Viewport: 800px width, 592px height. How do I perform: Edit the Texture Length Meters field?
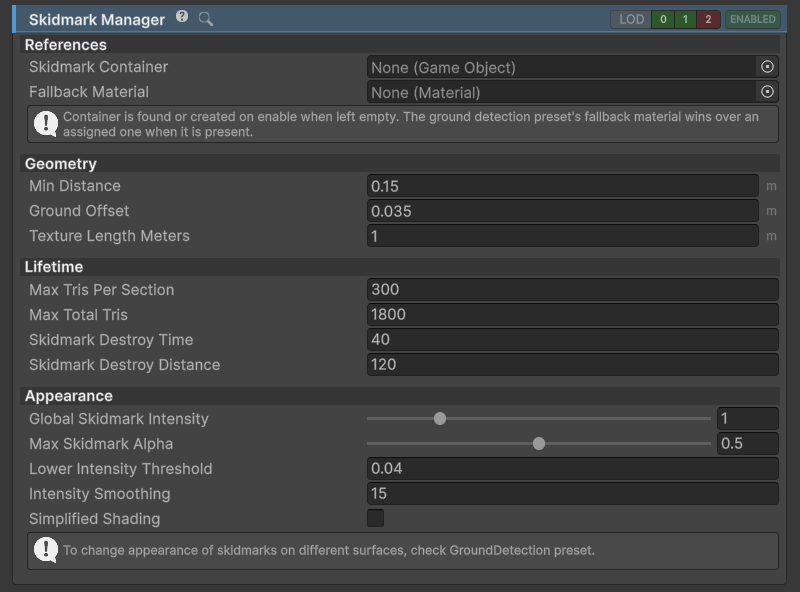[x=563, y=236]
